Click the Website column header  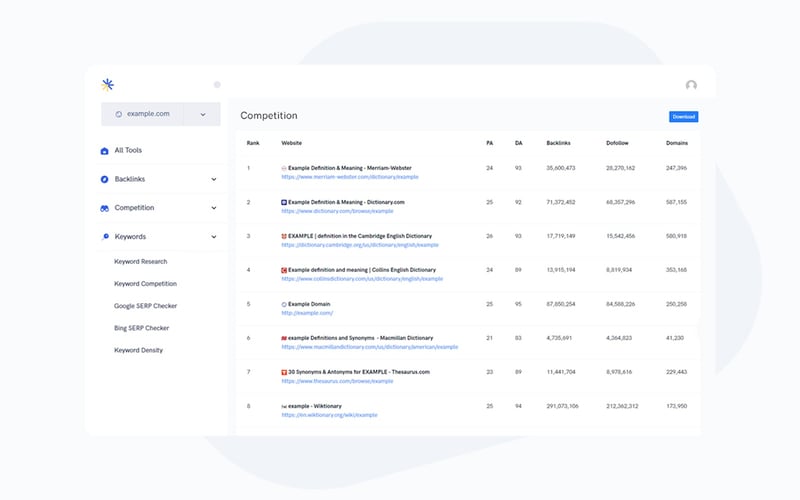pos(291,143)
